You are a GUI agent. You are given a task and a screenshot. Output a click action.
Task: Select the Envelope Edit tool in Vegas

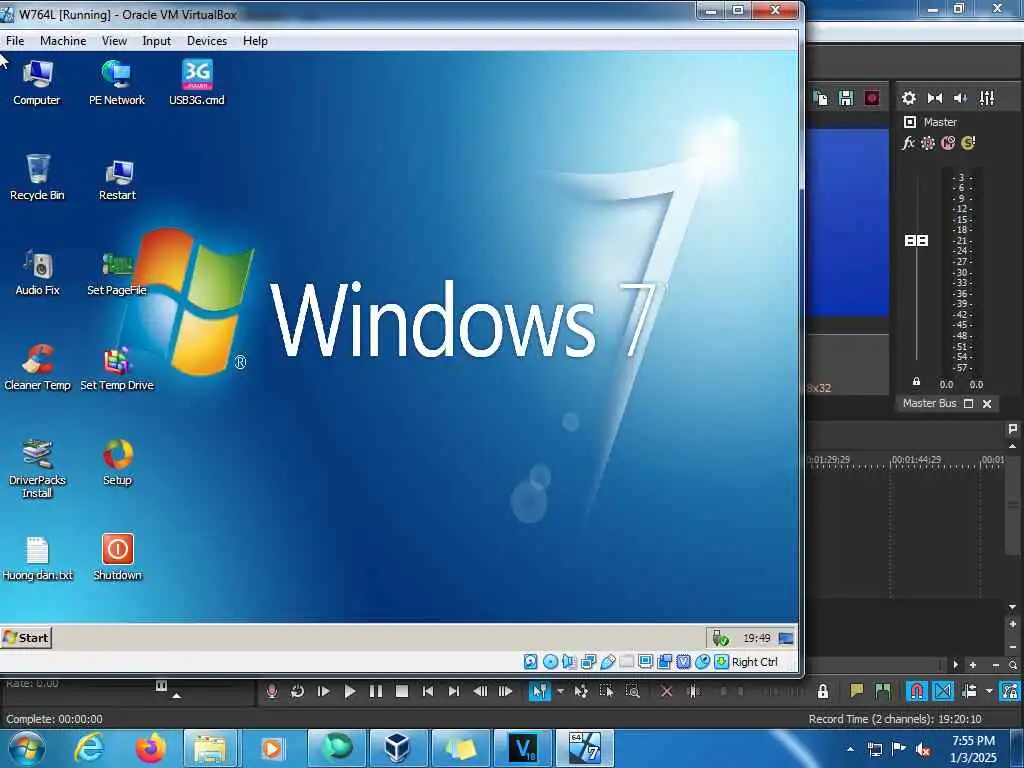[581, 691]
